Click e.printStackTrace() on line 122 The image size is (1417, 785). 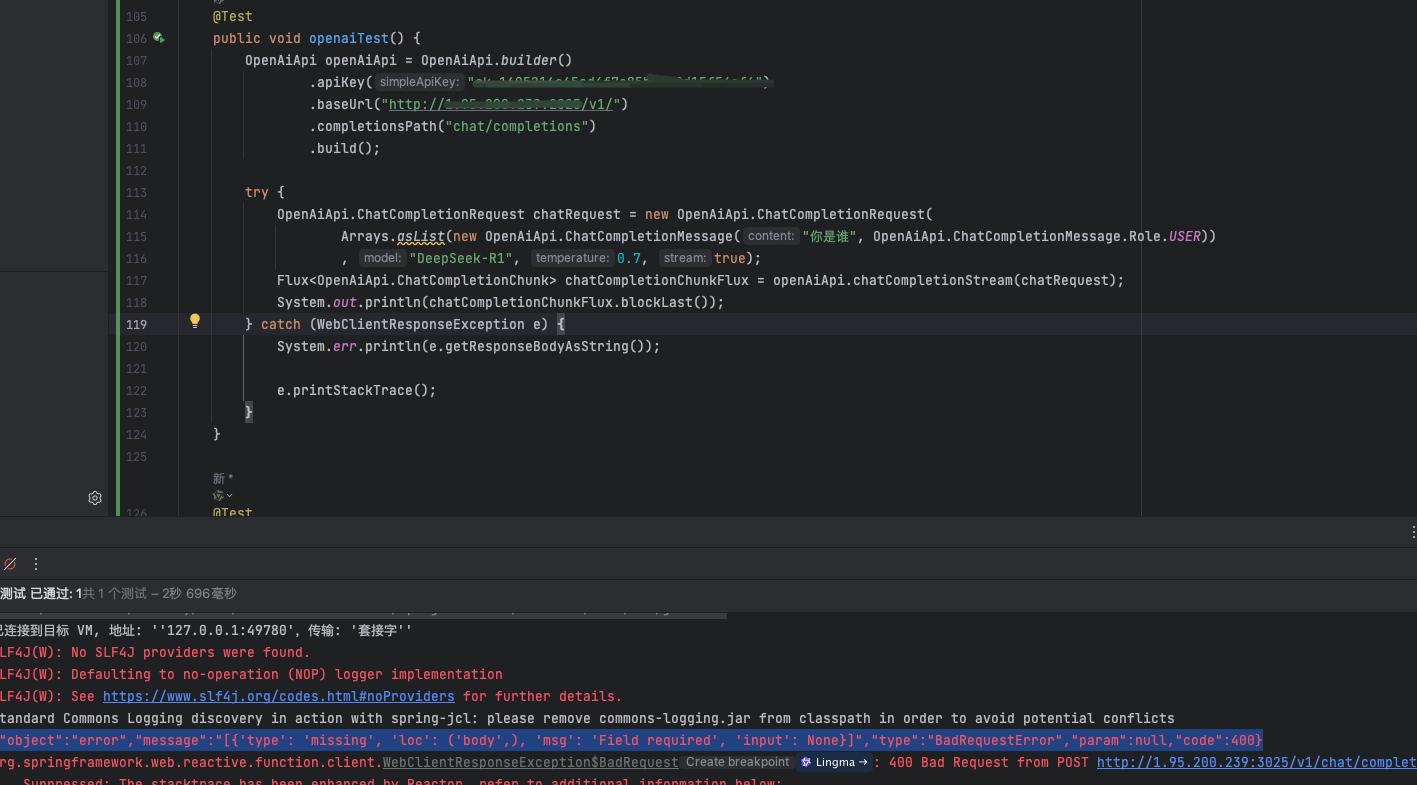357,390
